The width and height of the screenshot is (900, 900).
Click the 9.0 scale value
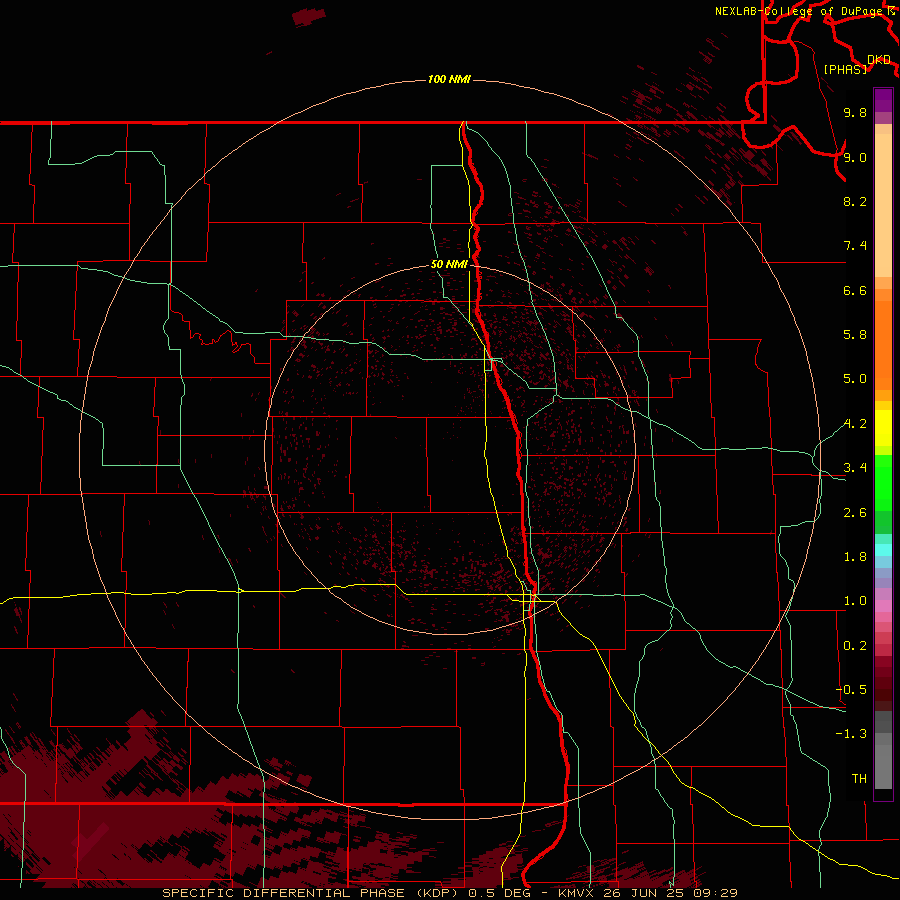(855, 157)
